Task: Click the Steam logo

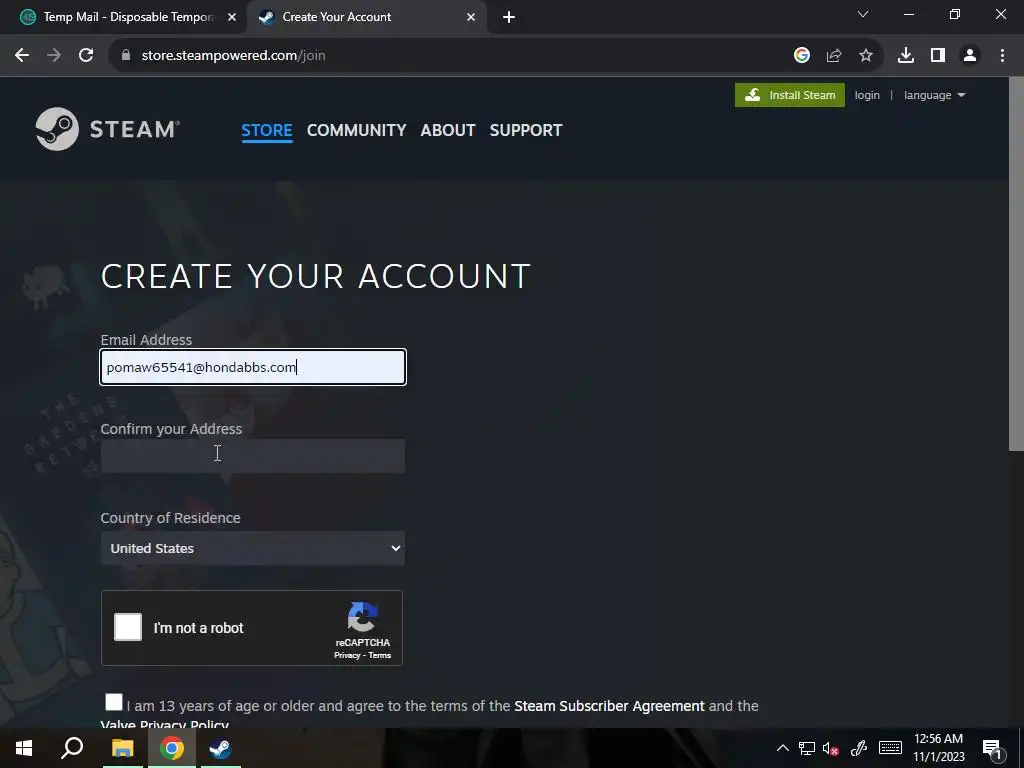Action: [108, 129]
